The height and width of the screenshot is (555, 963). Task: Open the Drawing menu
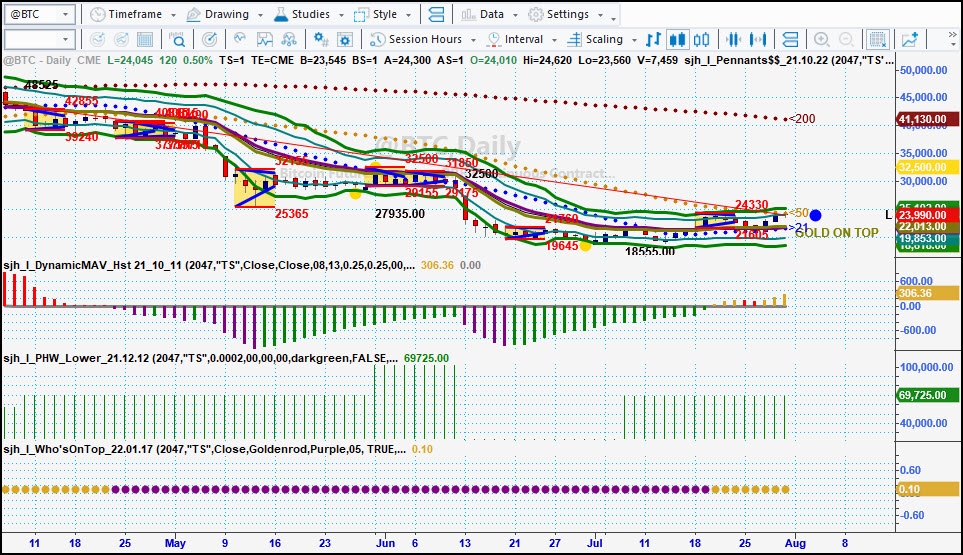coord(218,14)
